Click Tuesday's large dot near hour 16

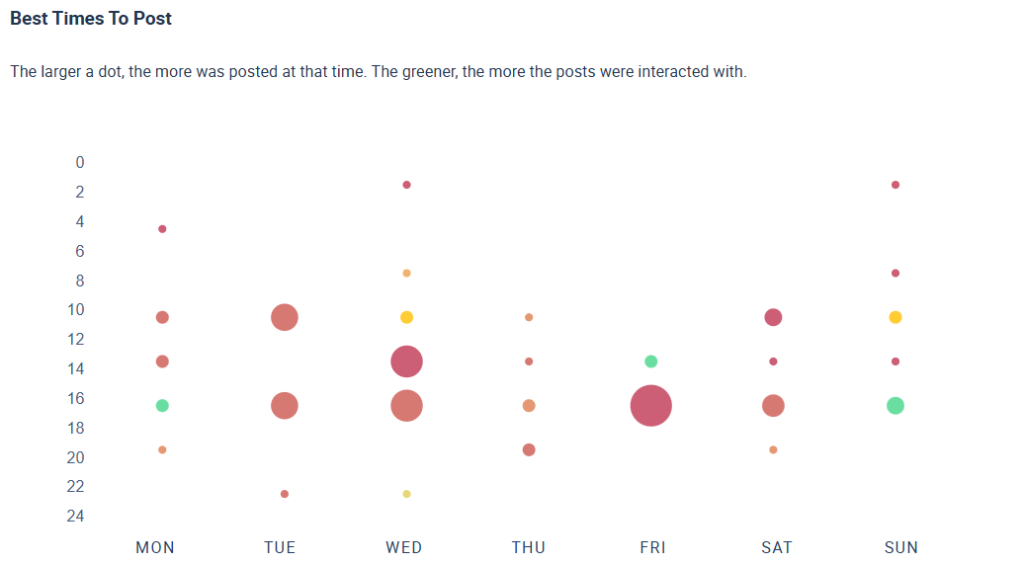[x=284, y=405]
